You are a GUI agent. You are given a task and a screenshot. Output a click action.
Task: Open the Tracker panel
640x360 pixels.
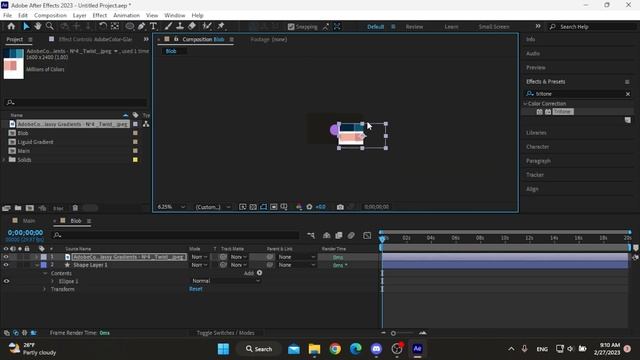pyautogui.click(x=535, y=175)
